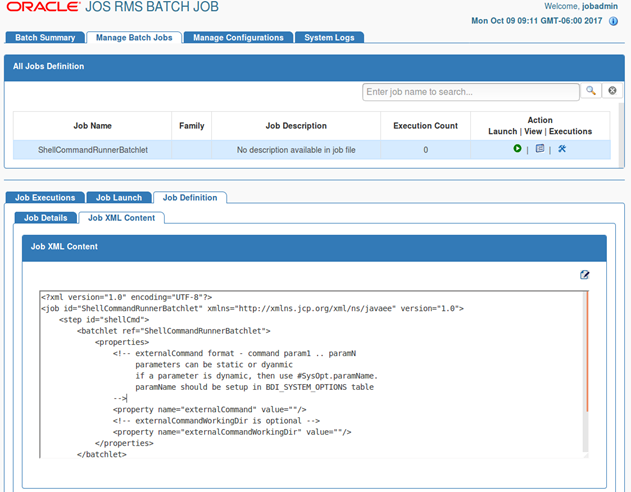631x492 pixels.
Task: Switch to Job Details sub-tab
Action: tap(45, 218)
